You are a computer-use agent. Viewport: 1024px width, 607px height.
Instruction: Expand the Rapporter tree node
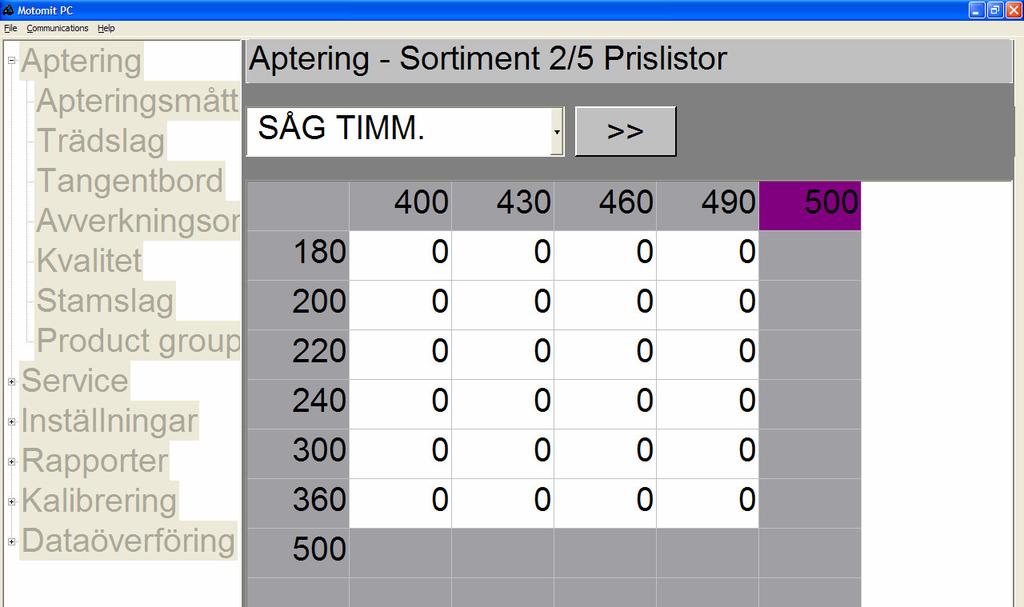click(x=12, y=461)
